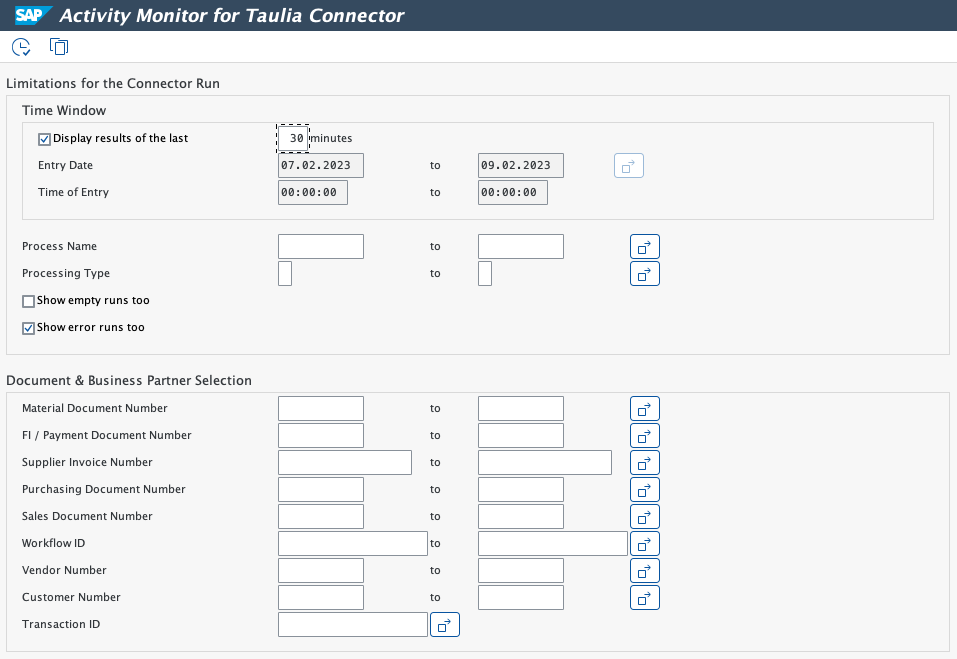
Task: Click the Workflow ID label
Action: pyautogui.click(x=54, y=543)
